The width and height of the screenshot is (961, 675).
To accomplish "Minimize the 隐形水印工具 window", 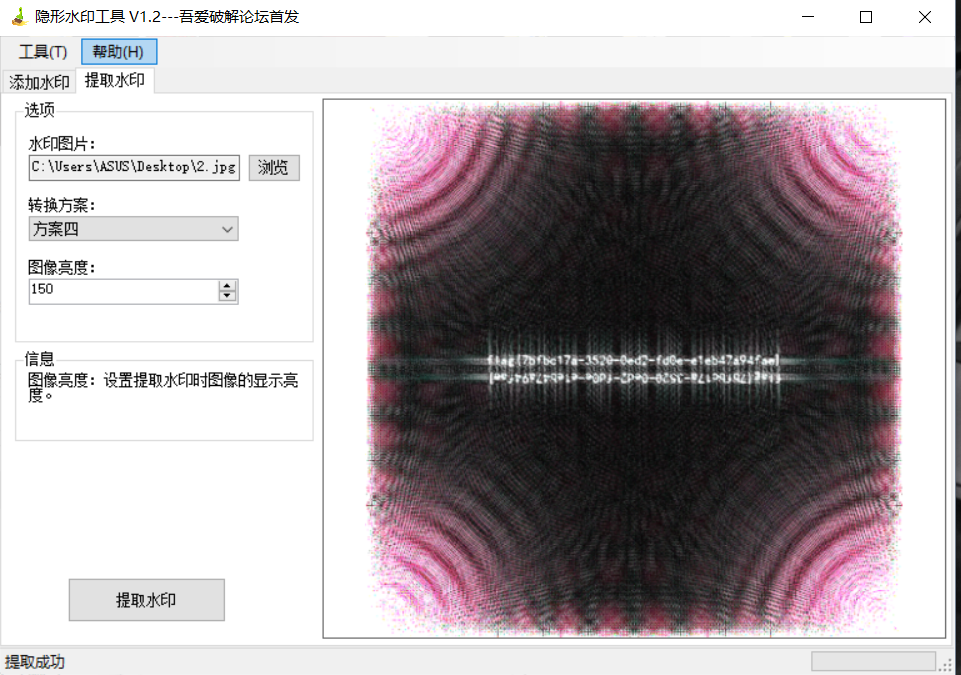I will [808, 17].
